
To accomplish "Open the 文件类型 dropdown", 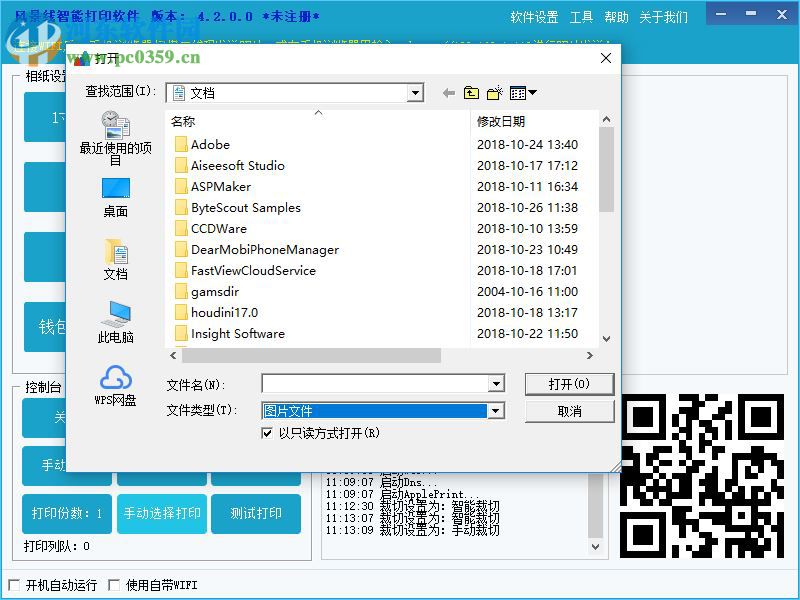I will pos(496,410).
